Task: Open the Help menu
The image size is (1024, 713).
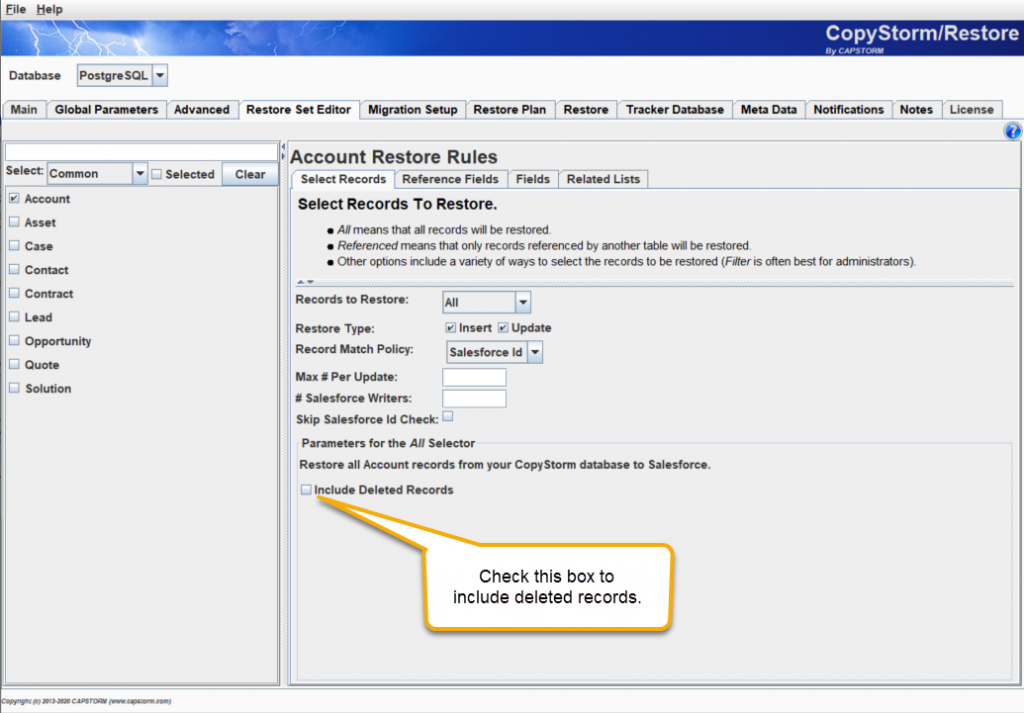Action: tap(50, 9)
